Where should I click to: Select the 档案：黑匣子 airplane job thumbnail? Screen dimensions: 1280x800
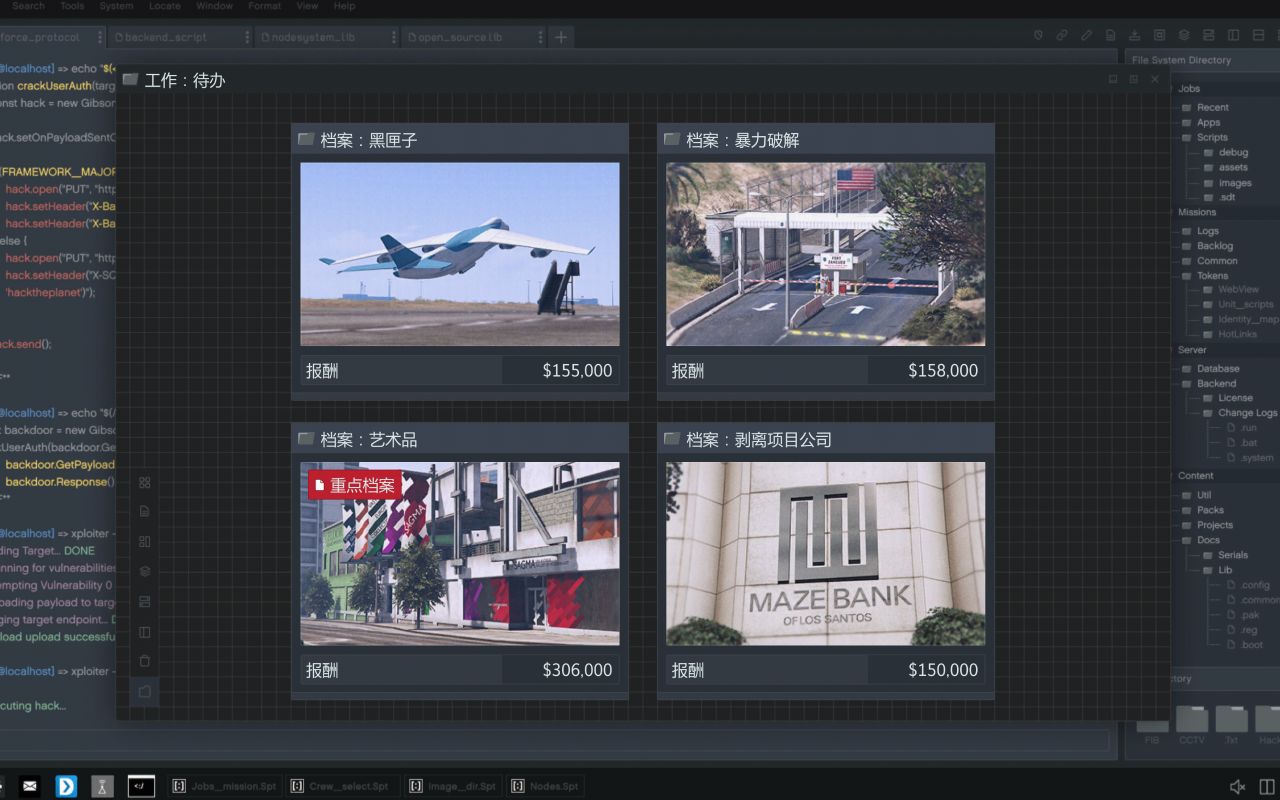pyautogui.click(x=460, y=254)
